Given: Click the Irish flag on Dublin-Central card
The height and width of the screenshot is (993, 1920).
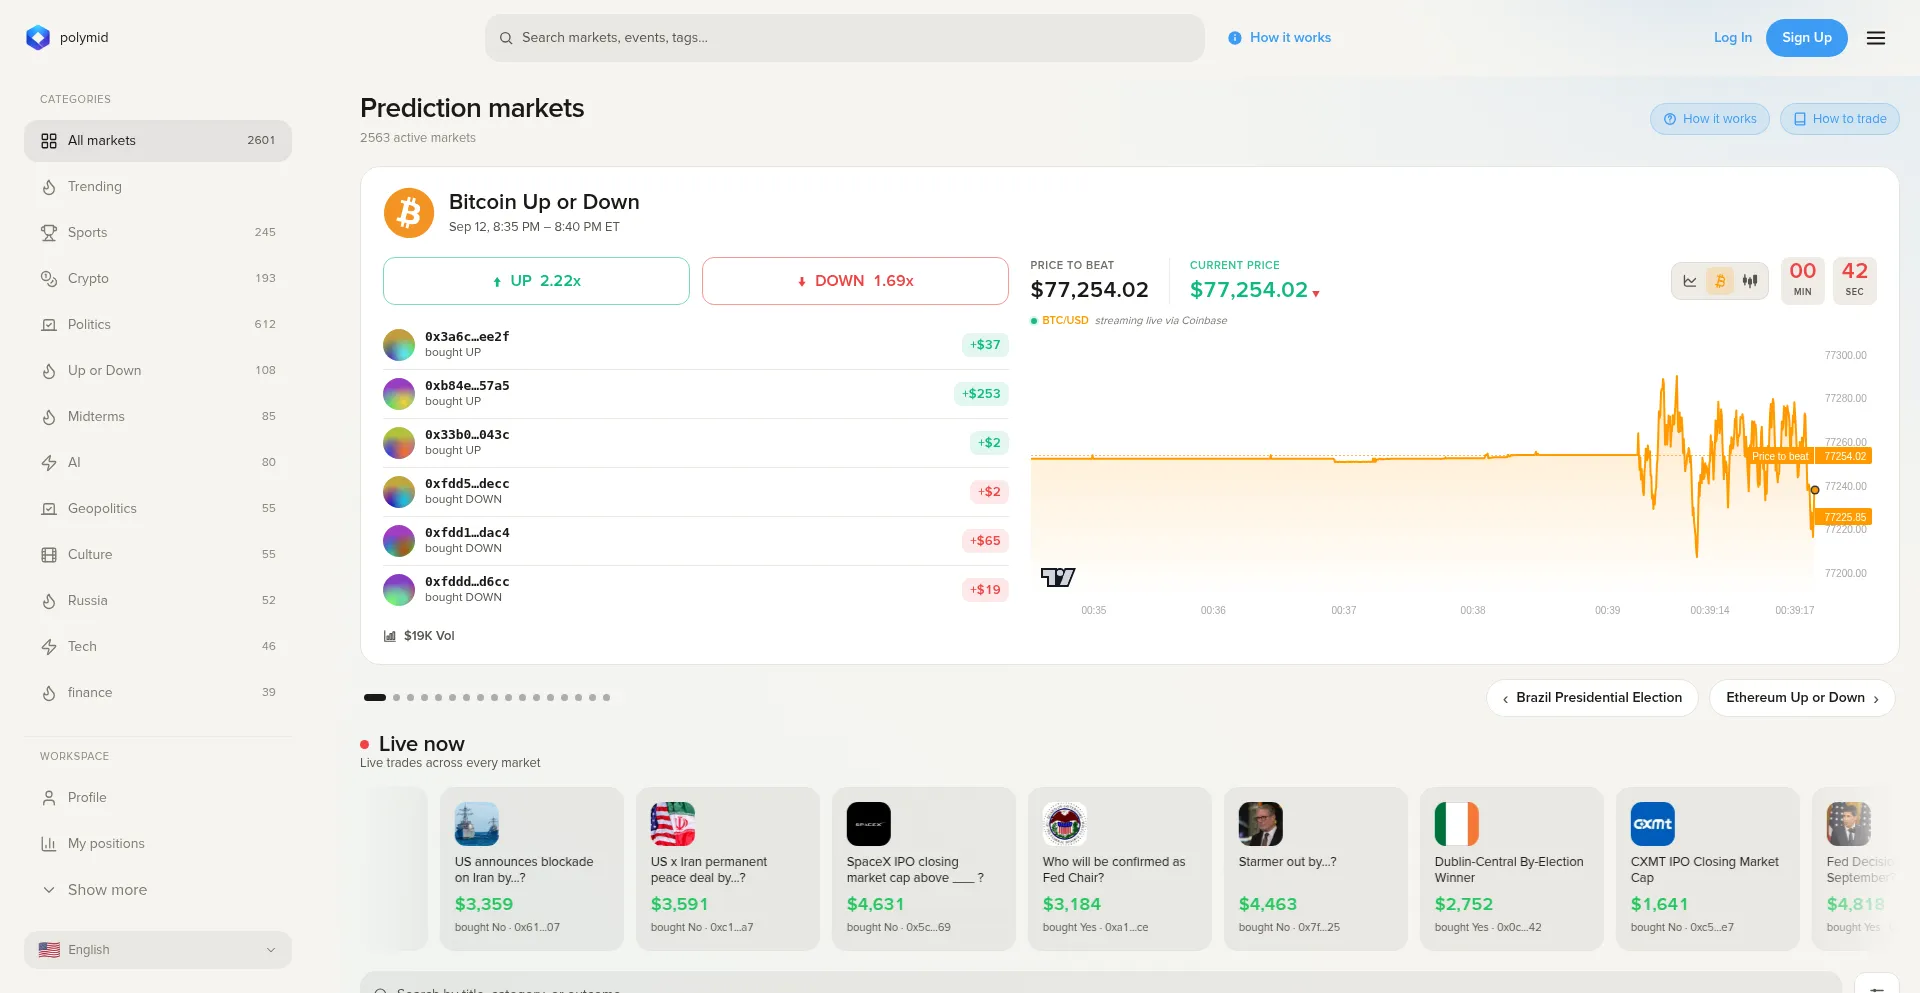Looking at the screenshot, I should click(1457, 824).
